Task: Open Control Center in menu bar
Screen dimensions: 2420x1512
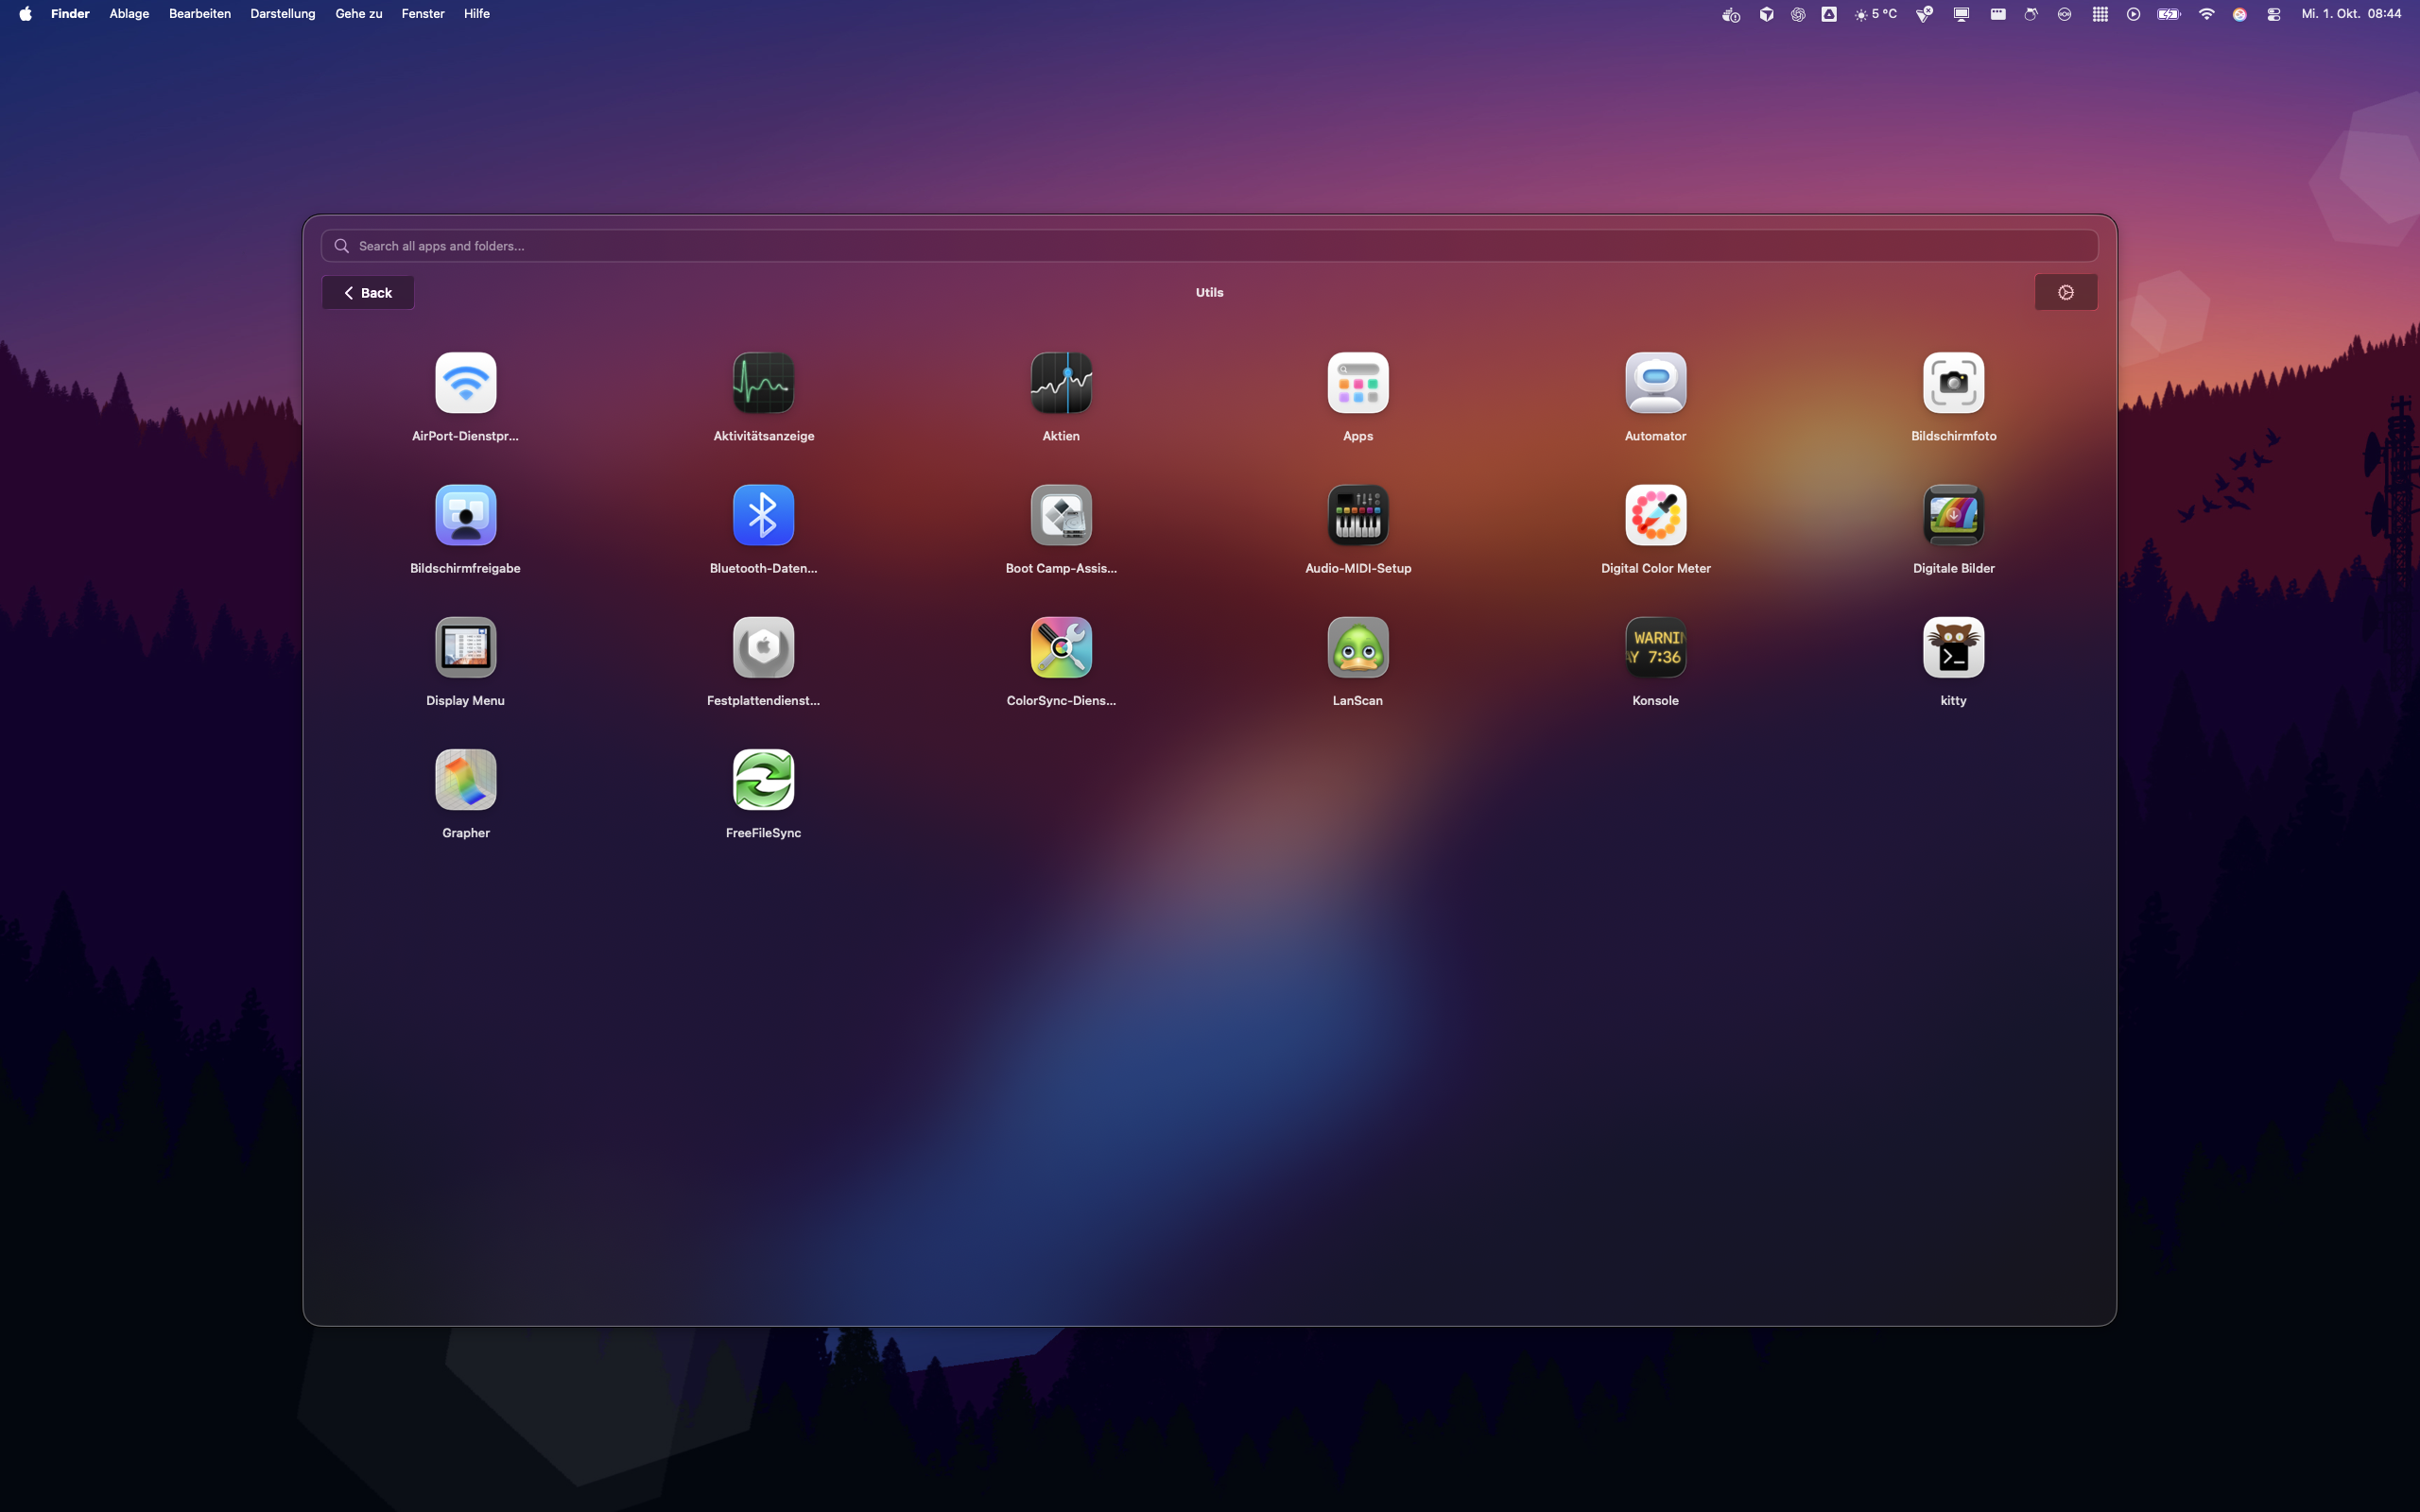Action: click(2273, 14)
